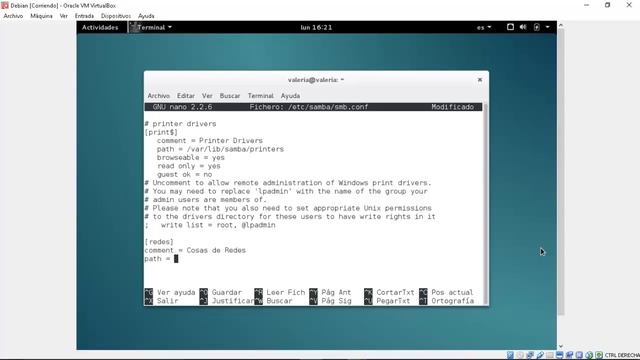Open the terminal Buscar menu
Image resolution: width=640 pixels, height=360 pixels.
tap(230, 96)
